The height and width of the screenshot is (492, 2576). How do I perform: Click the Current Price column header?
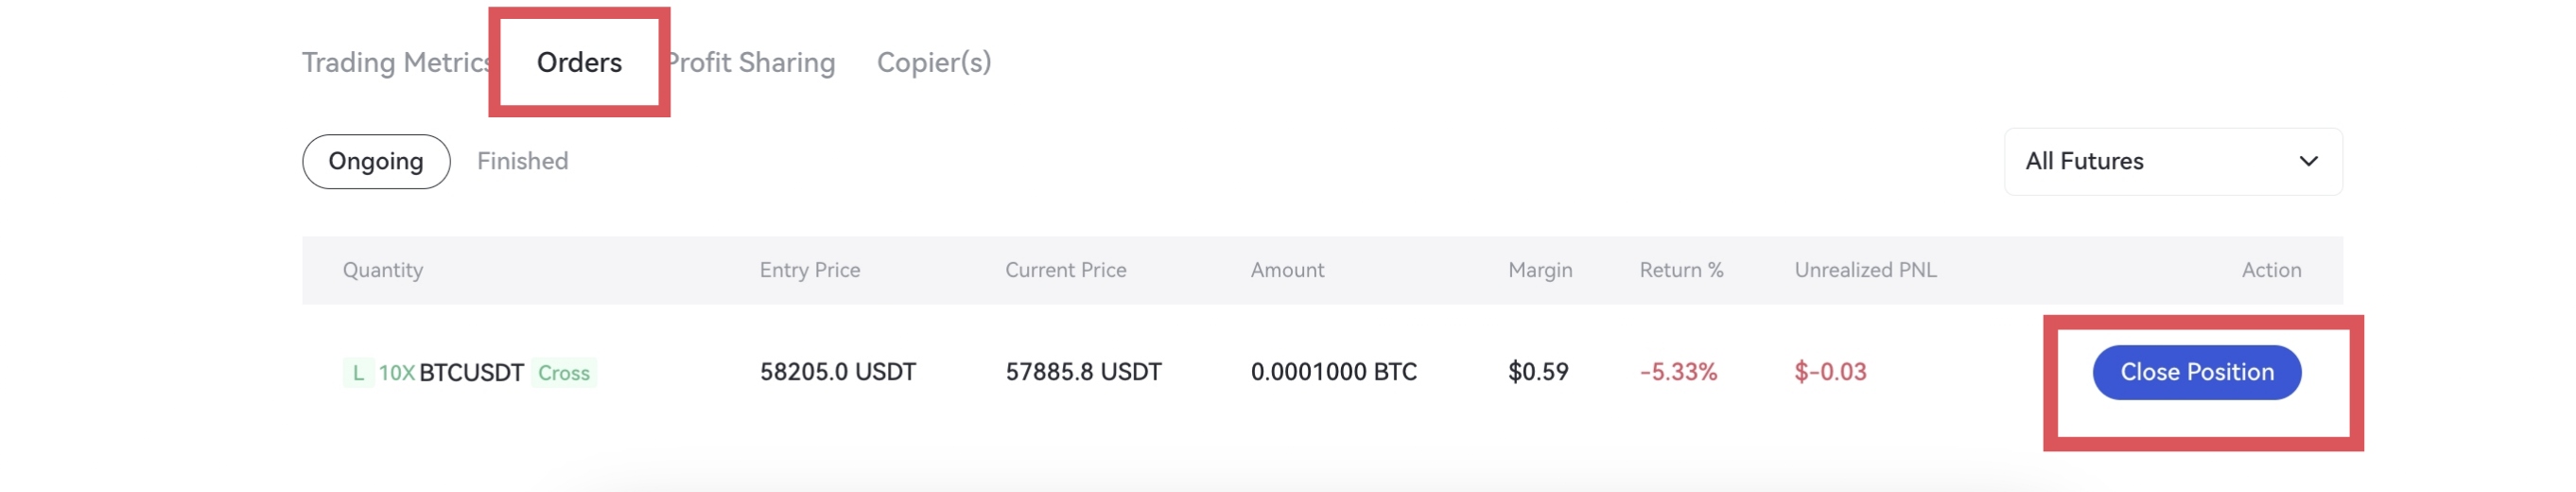[x=1065, y=270]
